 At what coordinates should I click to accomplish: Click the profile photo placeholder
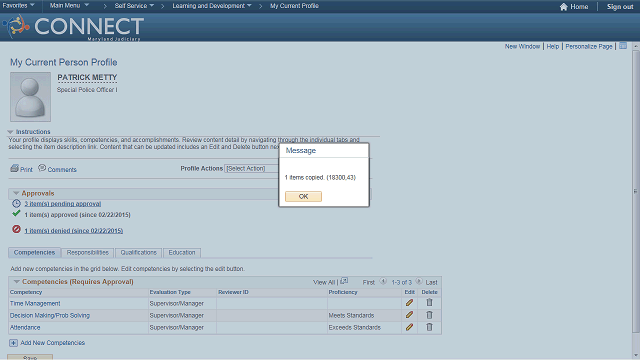click(x=31, y=97)
